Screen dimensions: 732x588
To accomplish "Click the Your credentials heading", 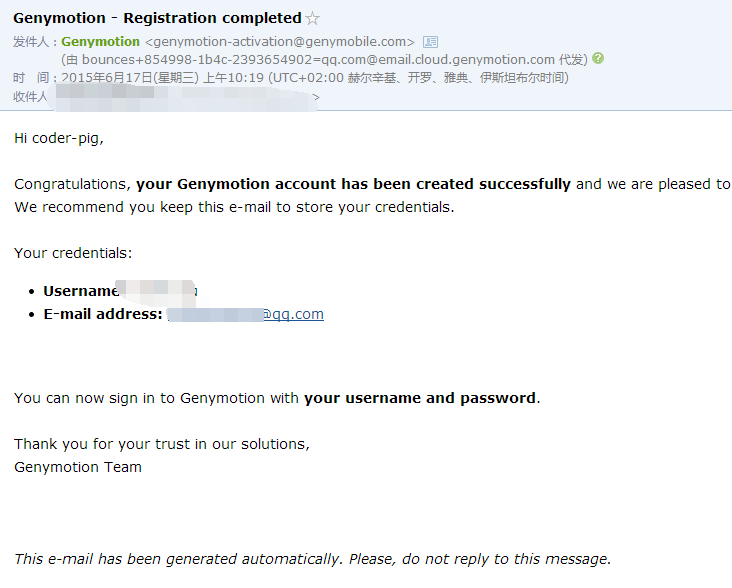I will coord(73,253).
